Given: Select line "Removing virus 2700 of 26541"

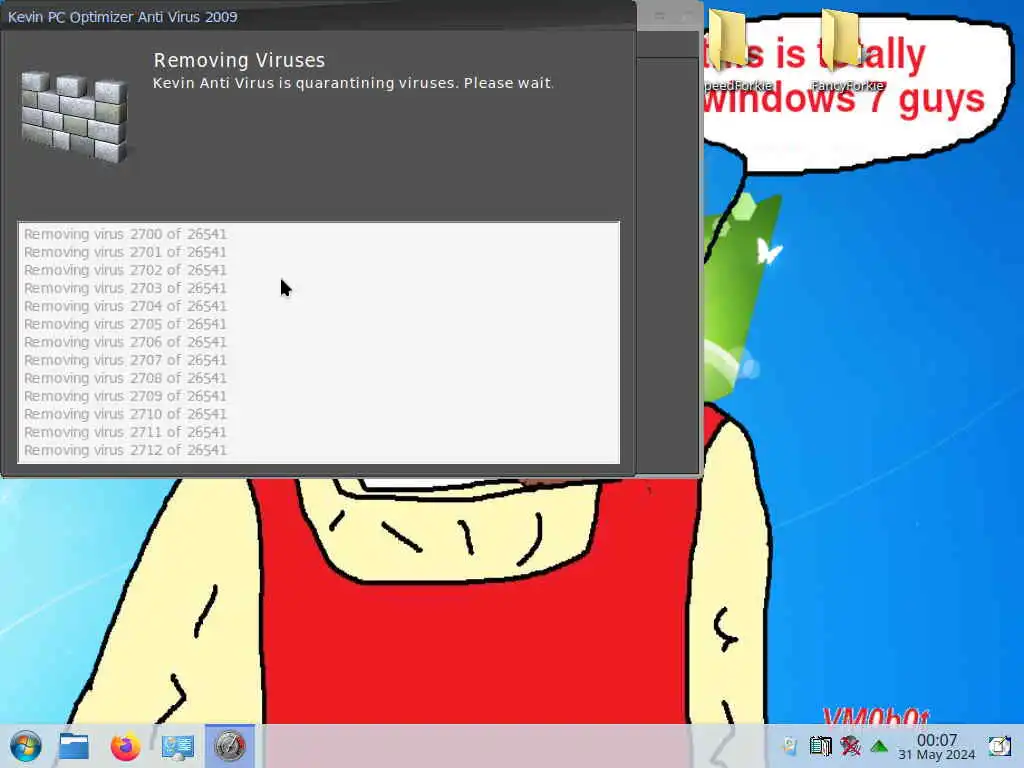Looking at the screenshot, I should pyautogui.click(x=125, y=234).
